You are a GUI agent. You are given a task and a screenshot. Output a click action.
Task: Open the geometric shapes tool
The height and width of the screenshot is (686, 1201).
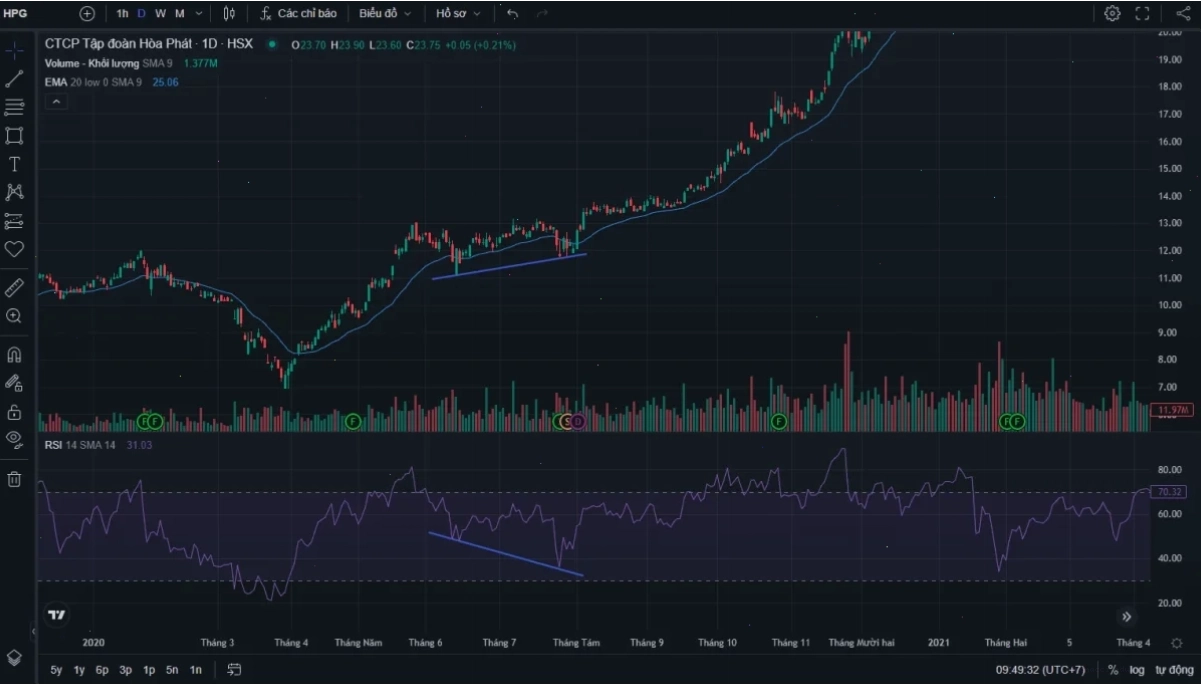point(14,136)
